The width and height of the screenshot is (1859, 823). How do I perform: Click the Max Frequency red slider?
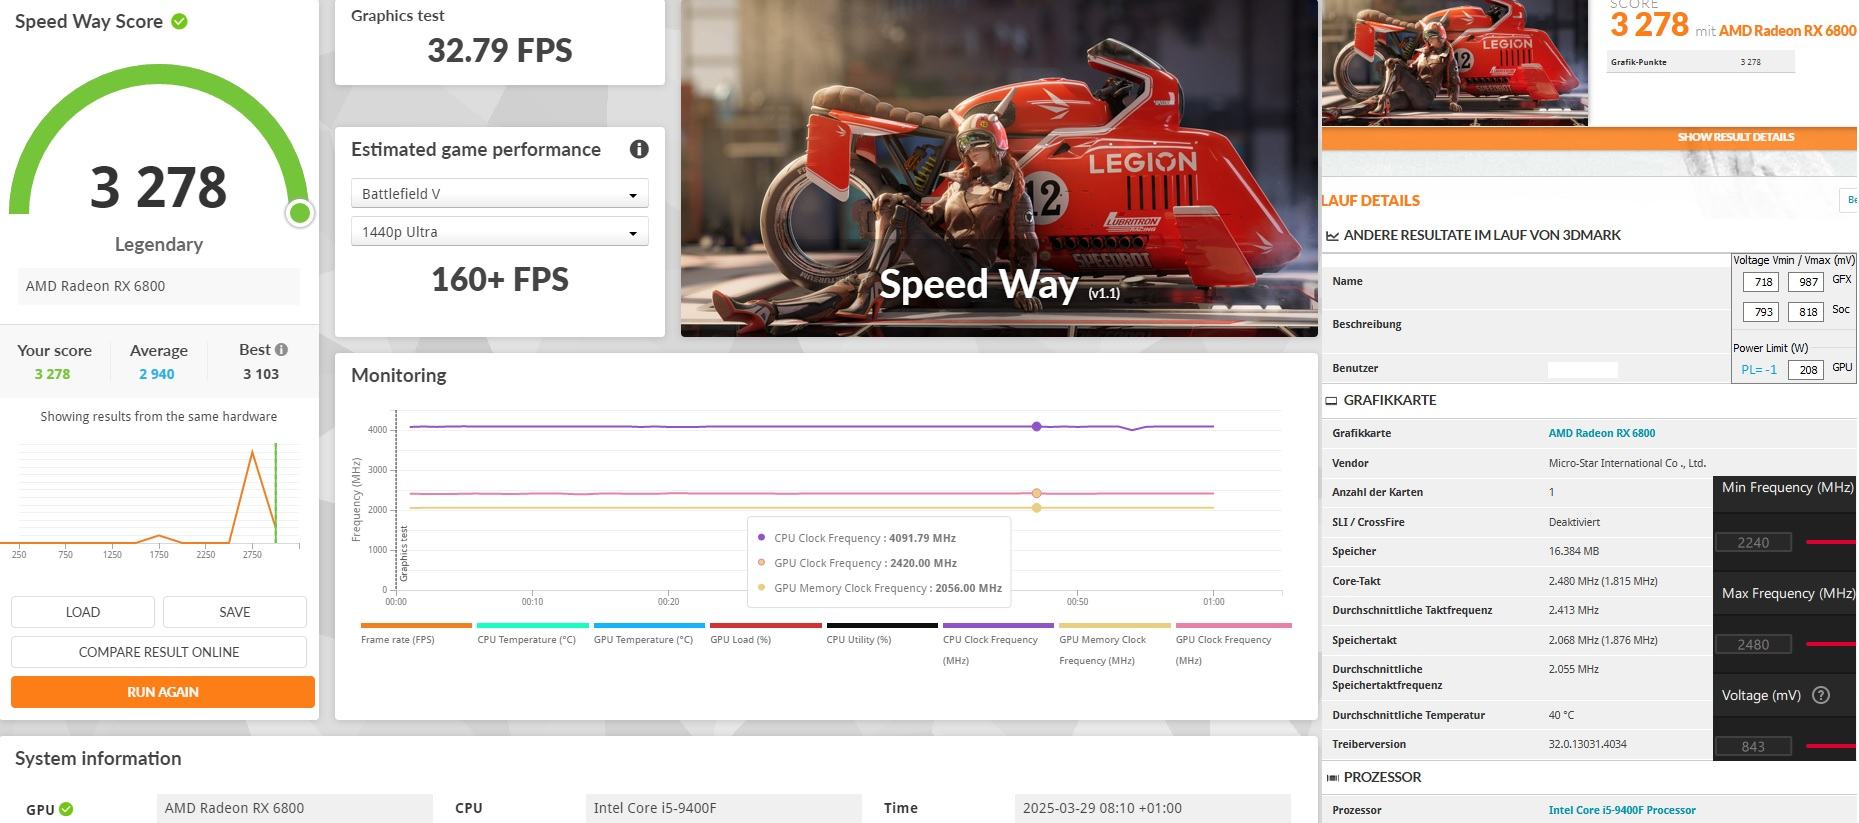[x=1832, y=645]
